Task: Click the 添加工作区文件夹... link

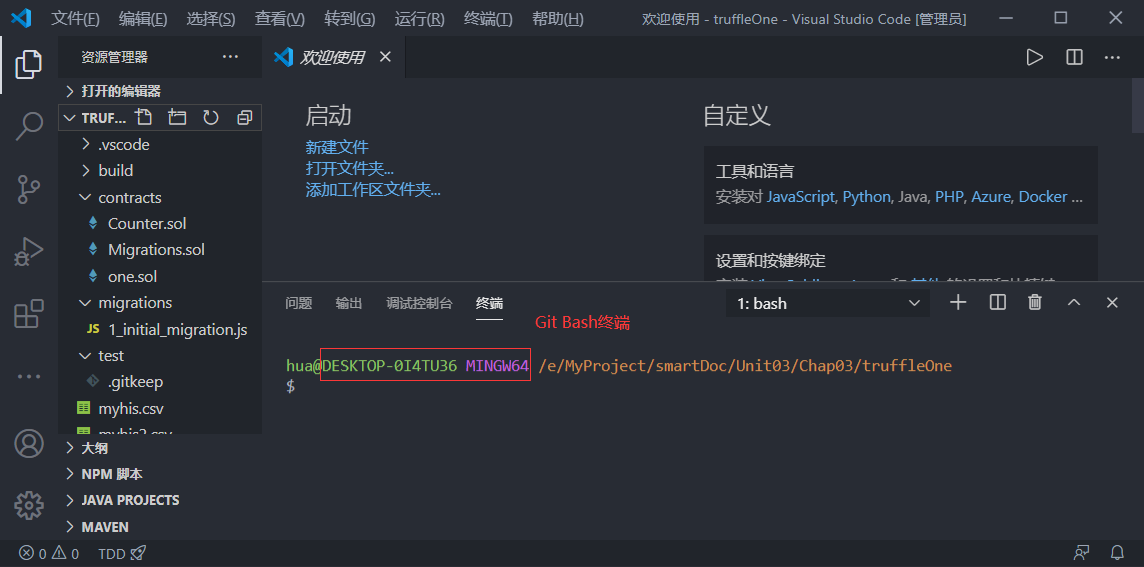Action: click(x=373, y=190)
